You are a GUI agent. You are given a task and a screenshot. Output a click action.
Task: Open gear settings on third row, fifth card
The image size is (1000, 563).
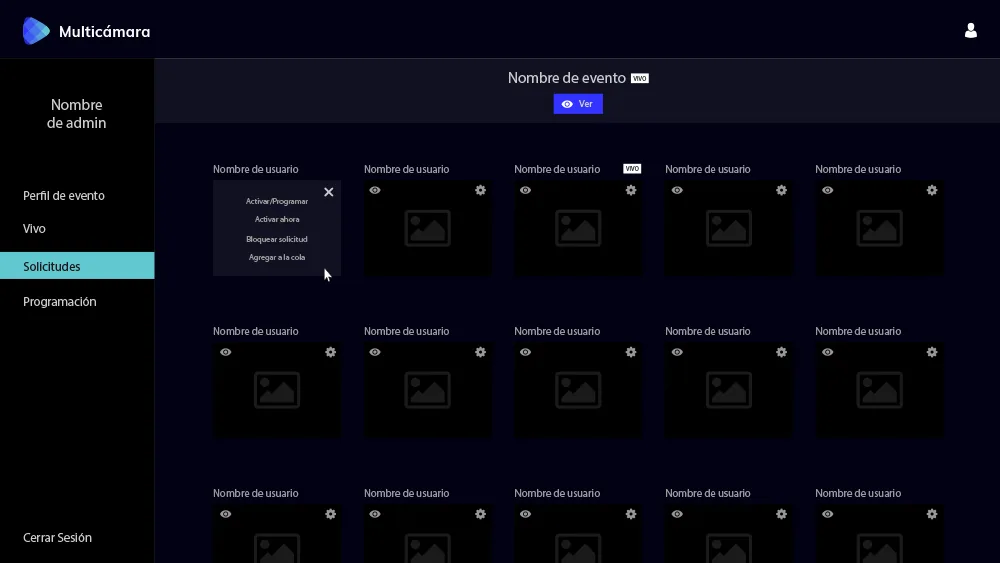pyautogui.click(x=932, y=514)
